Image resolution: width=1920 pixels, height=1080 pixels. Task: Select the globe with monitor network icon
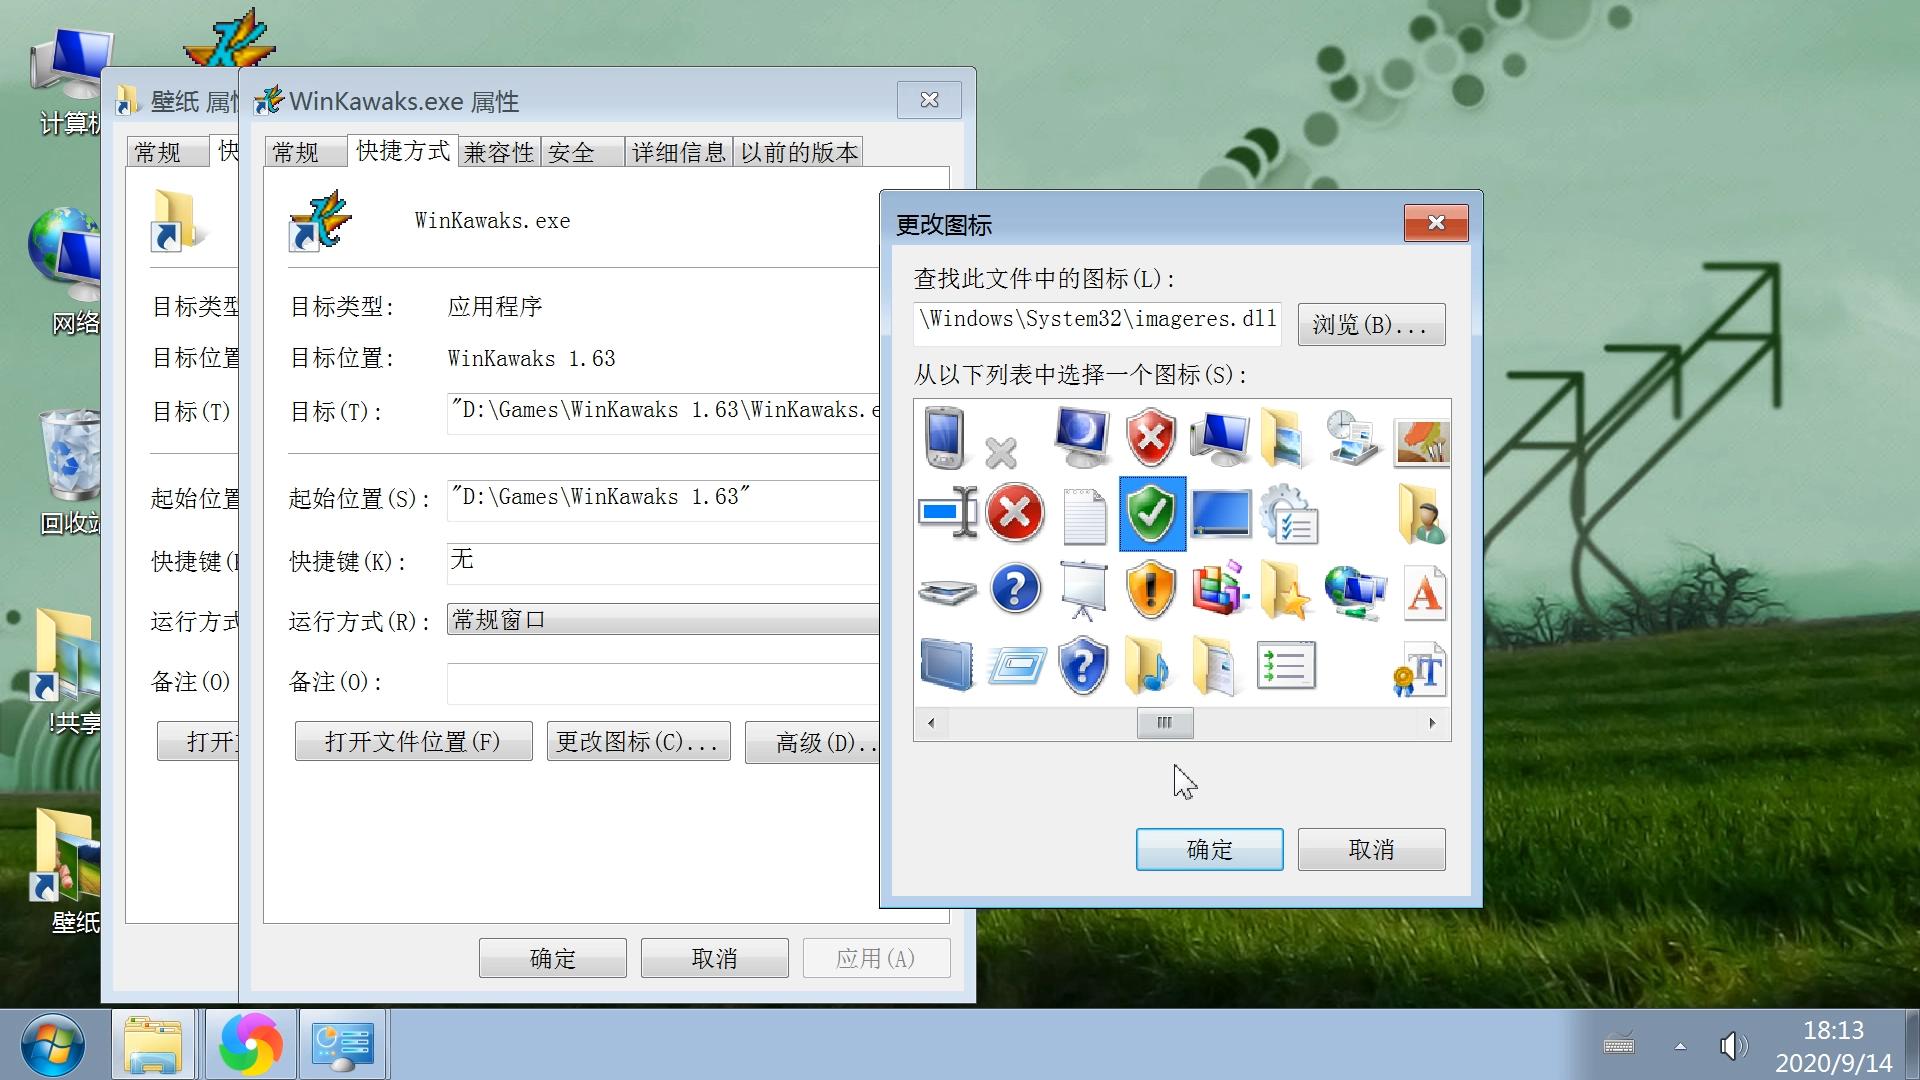pos(1355,590)
